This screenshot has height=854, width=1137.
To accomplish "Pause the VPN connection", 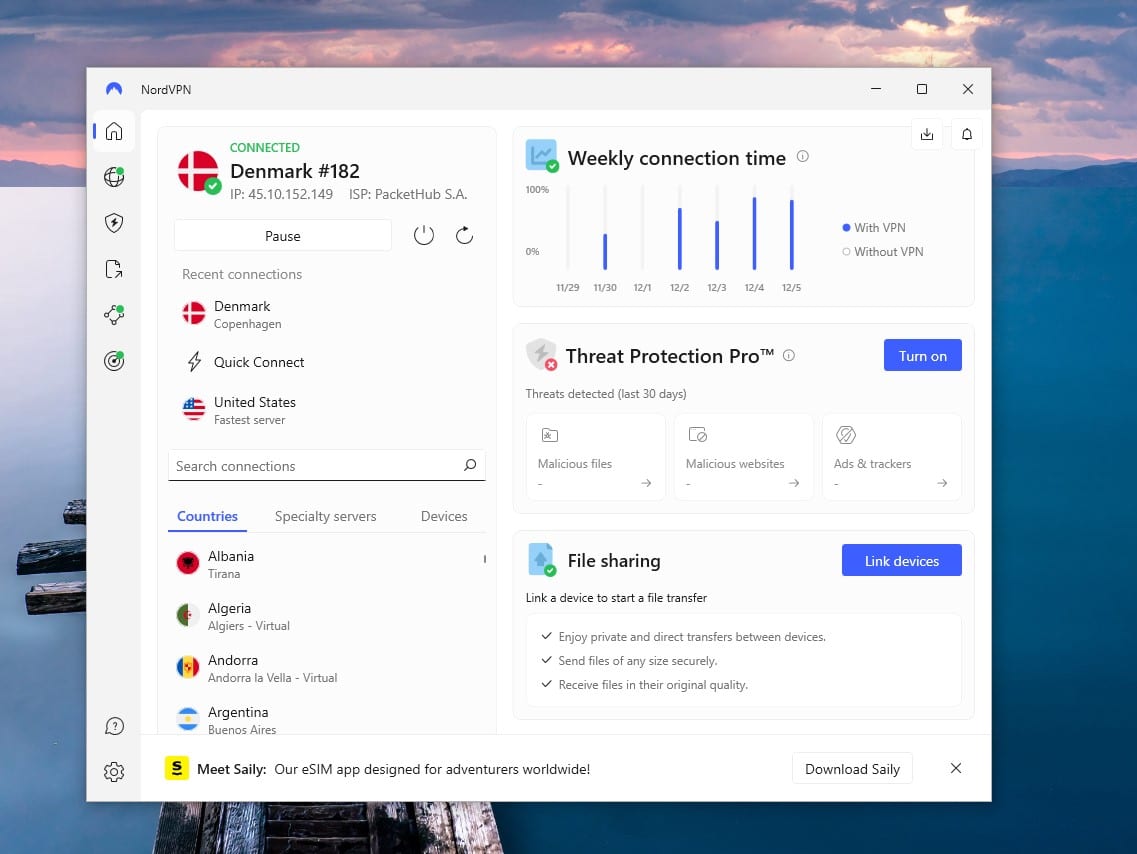I will 283,236.
